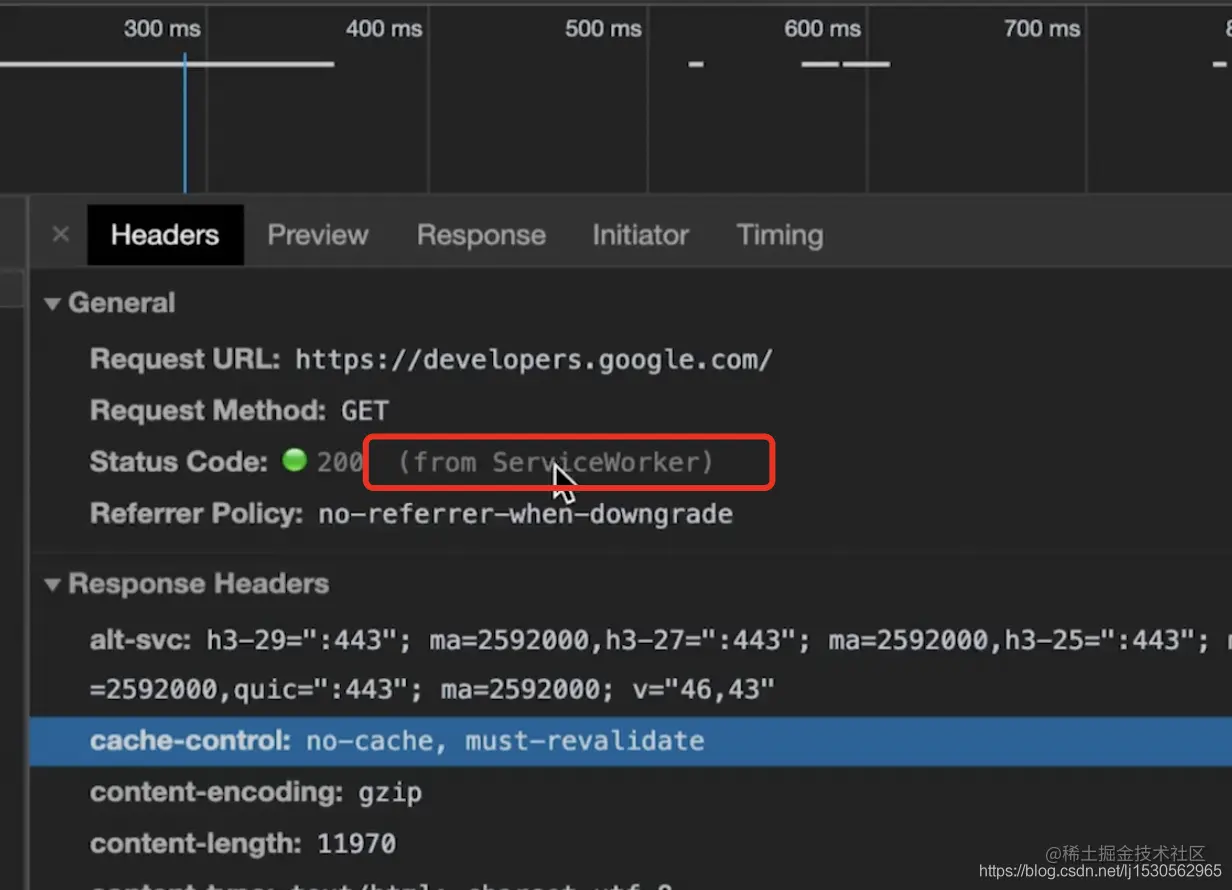Click the 600 ms timeline label

pyautogui.click(x=822, y=29)
